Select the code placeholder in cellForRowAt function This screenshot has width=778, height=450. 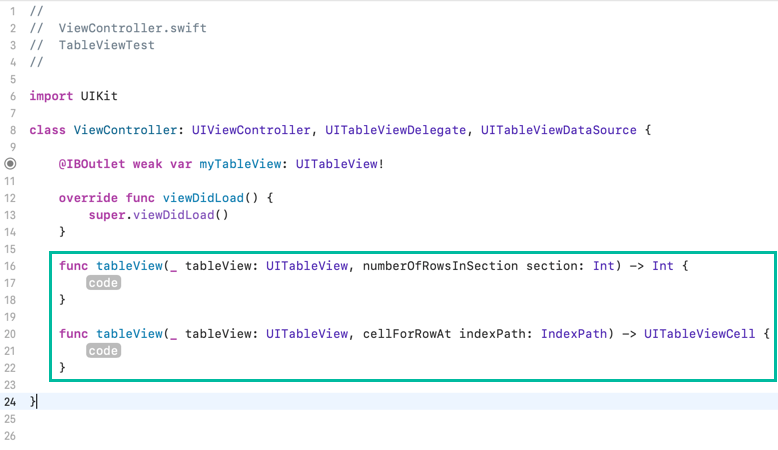coord(103,351)
